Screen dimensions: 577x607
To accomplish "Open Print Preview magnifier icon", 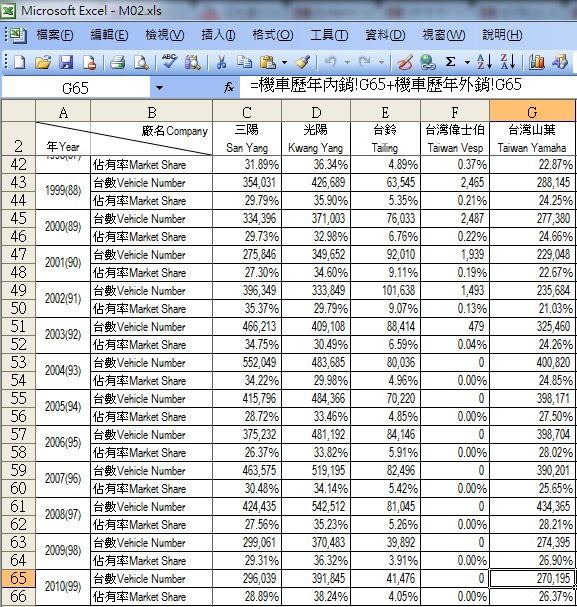I will 141,62.
